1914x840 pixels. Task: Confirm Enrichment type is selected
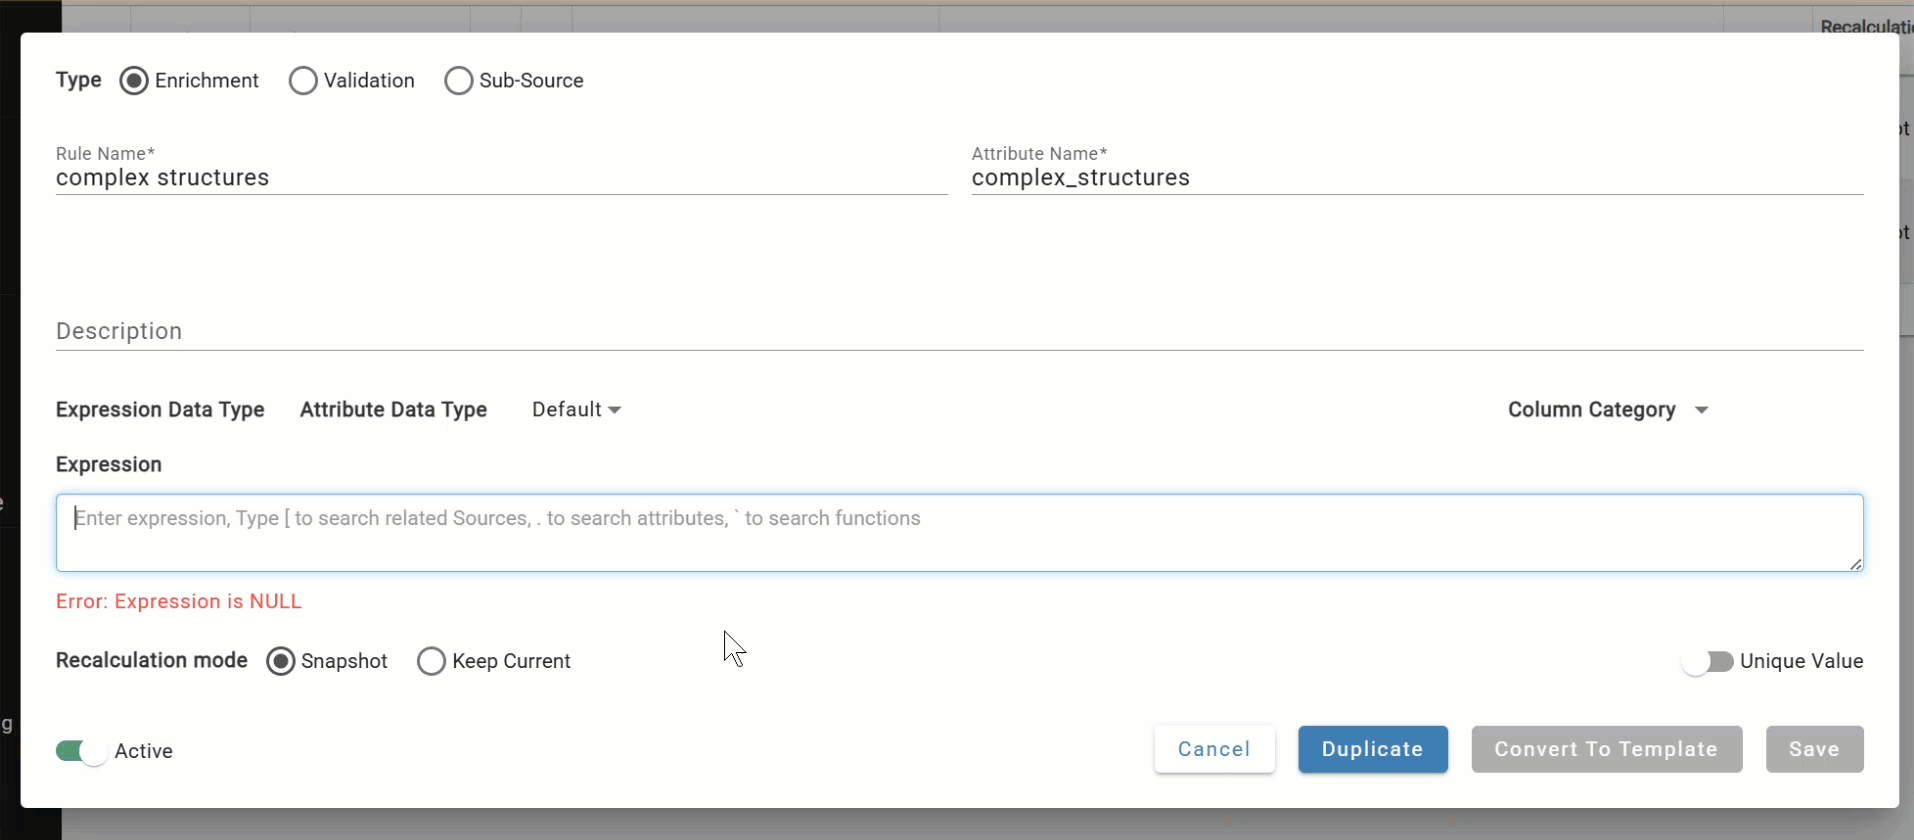click(133, 80)
